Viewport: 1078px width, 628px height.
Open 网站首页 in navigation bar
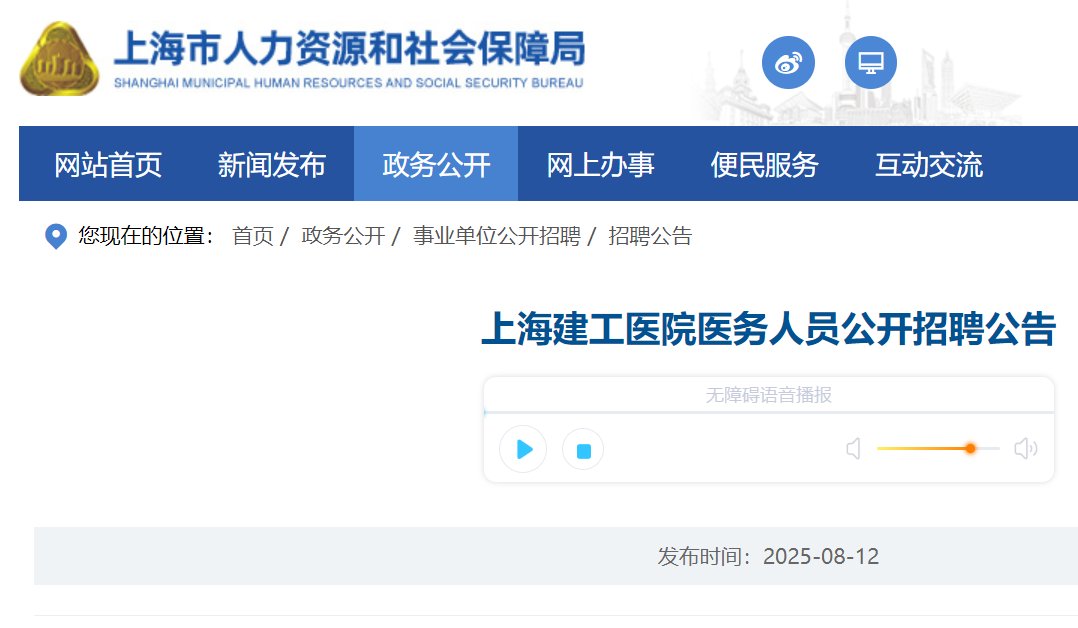click(x=108, y=165)
